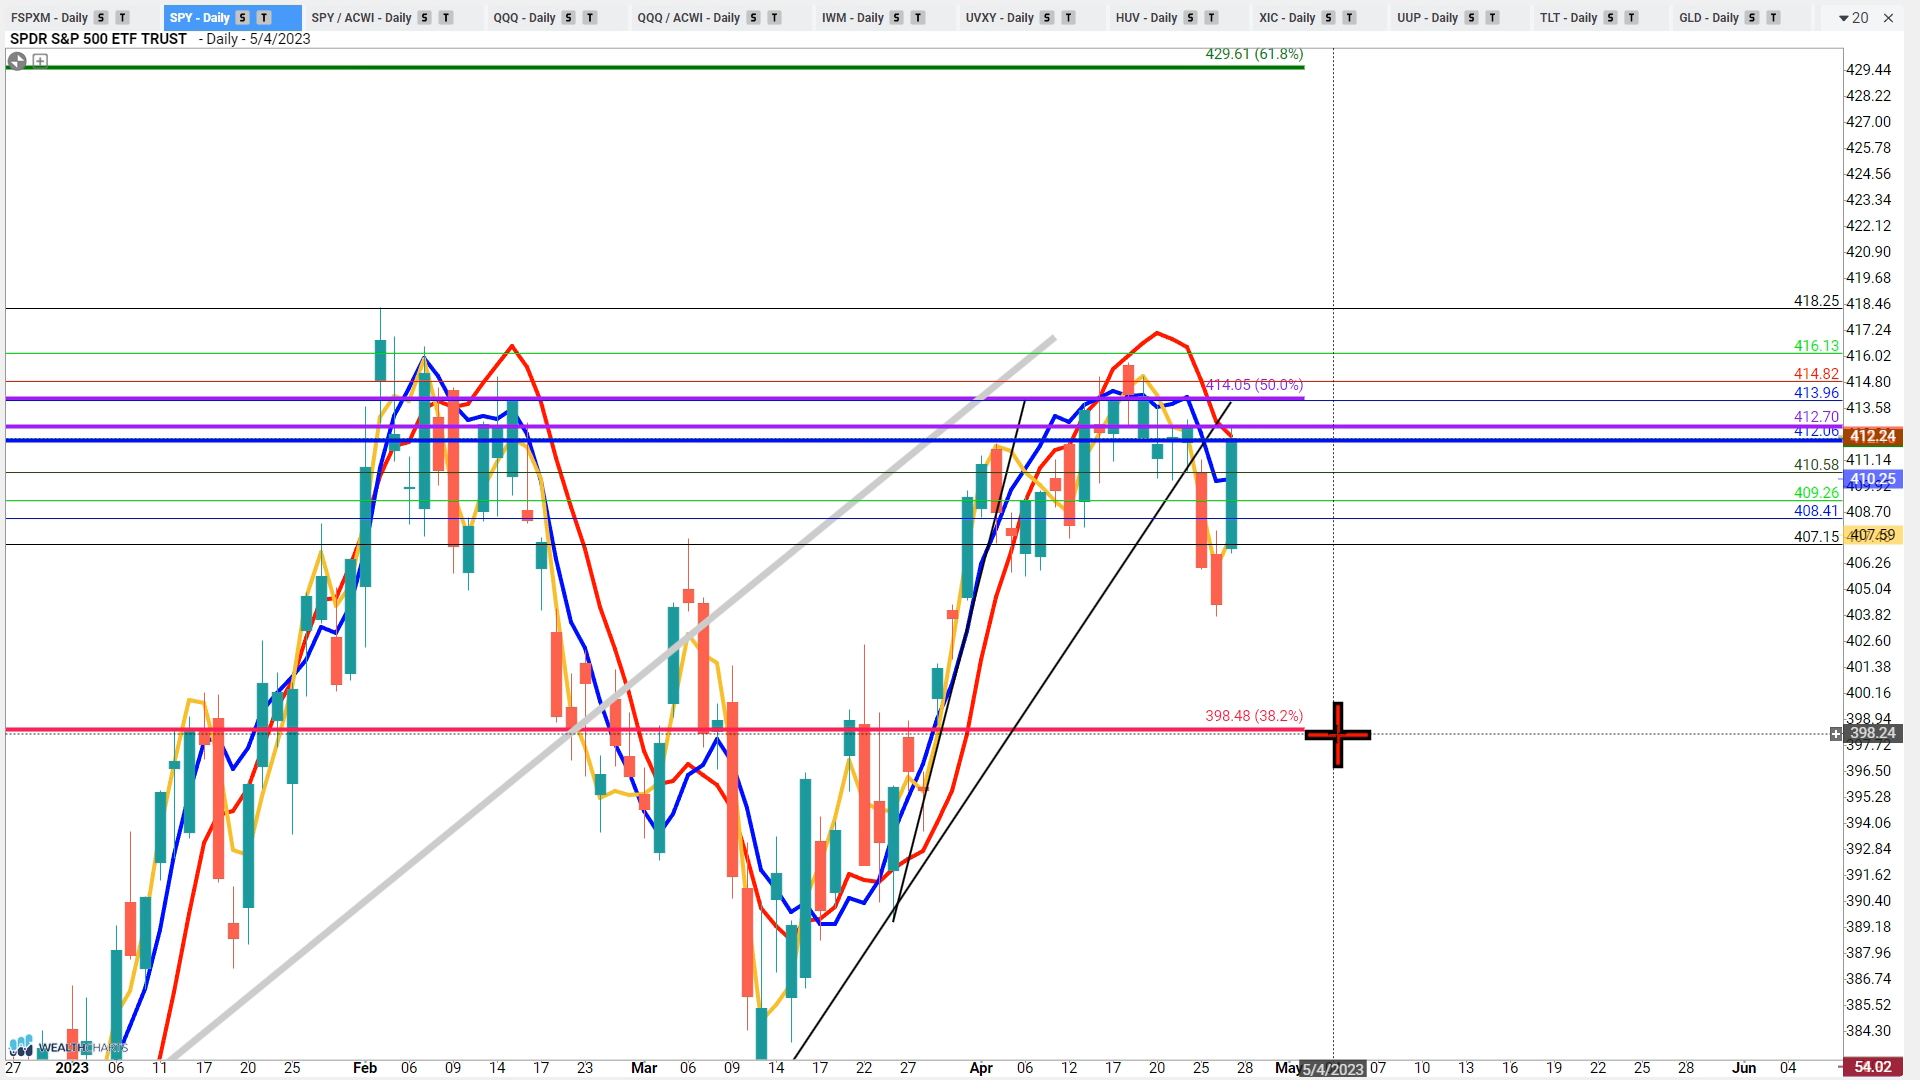The image size is (1920, 1080).
Task: Click the blue 410.25 price tag
Action: click(1873, 480)
